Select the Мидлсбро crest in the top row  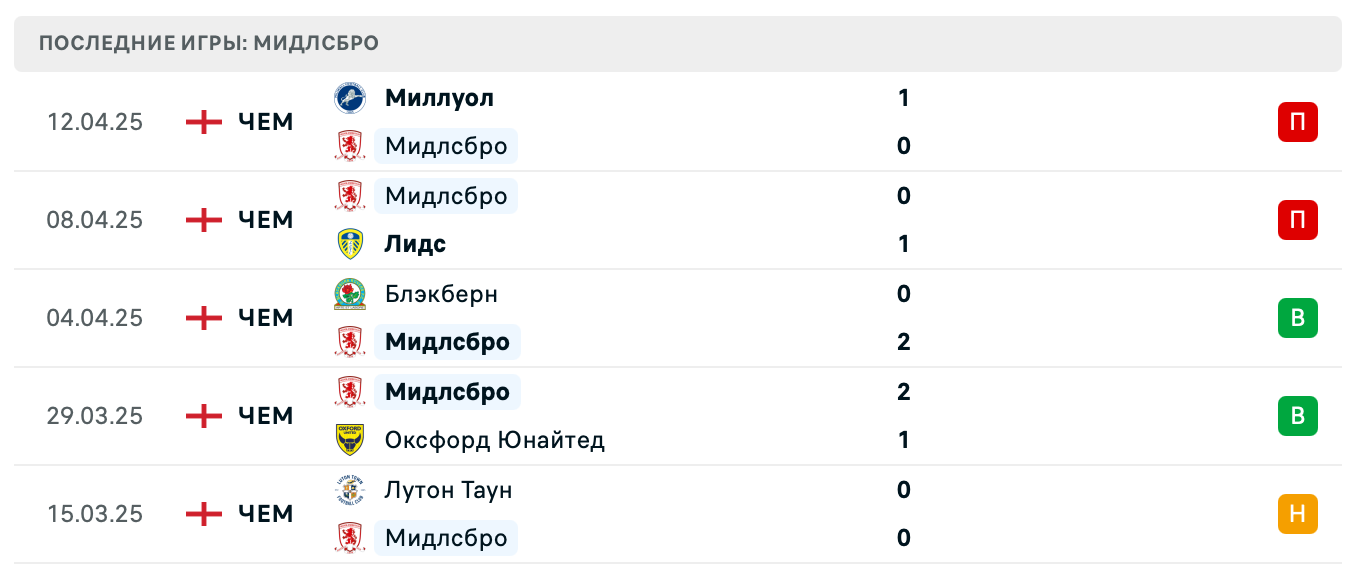pos(349,146)
